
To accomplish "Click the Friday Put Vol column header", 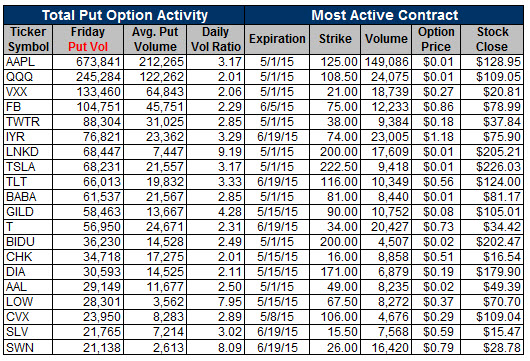I will click(88, 39).
